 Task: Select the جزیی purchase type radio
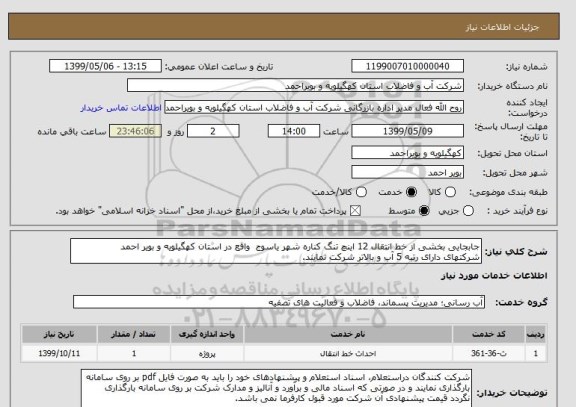coord(468,211)
